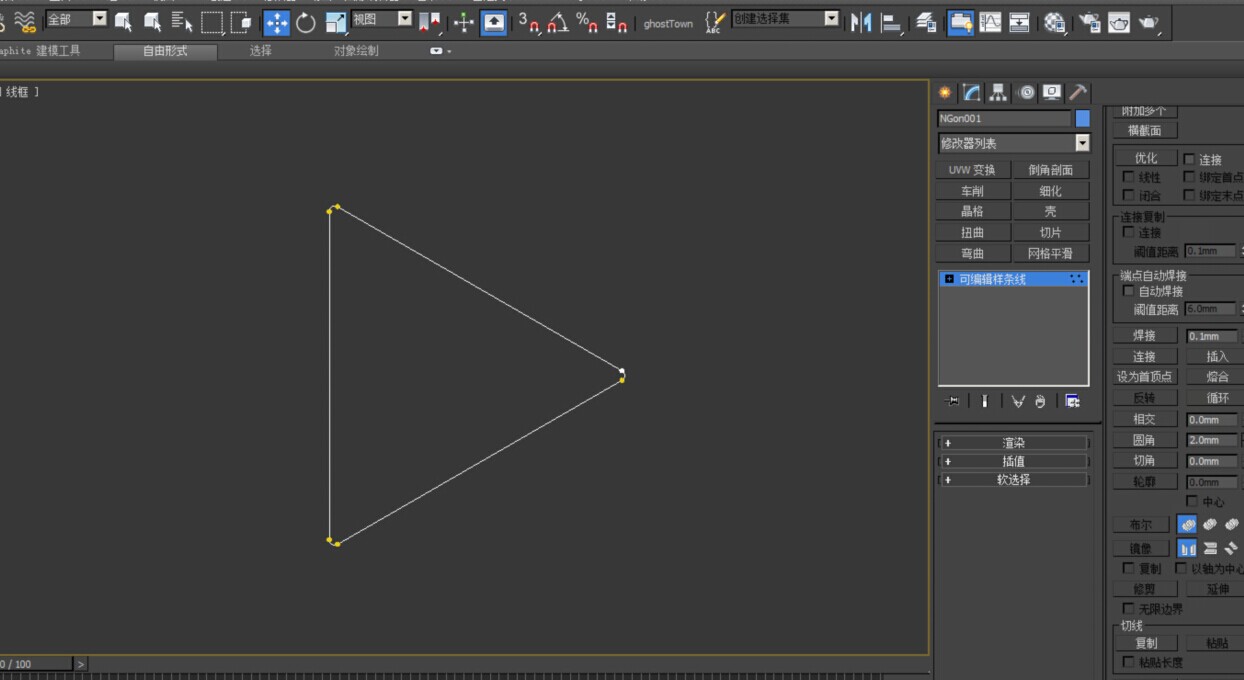Expand the 渲染 rollout

[1013, 443]
